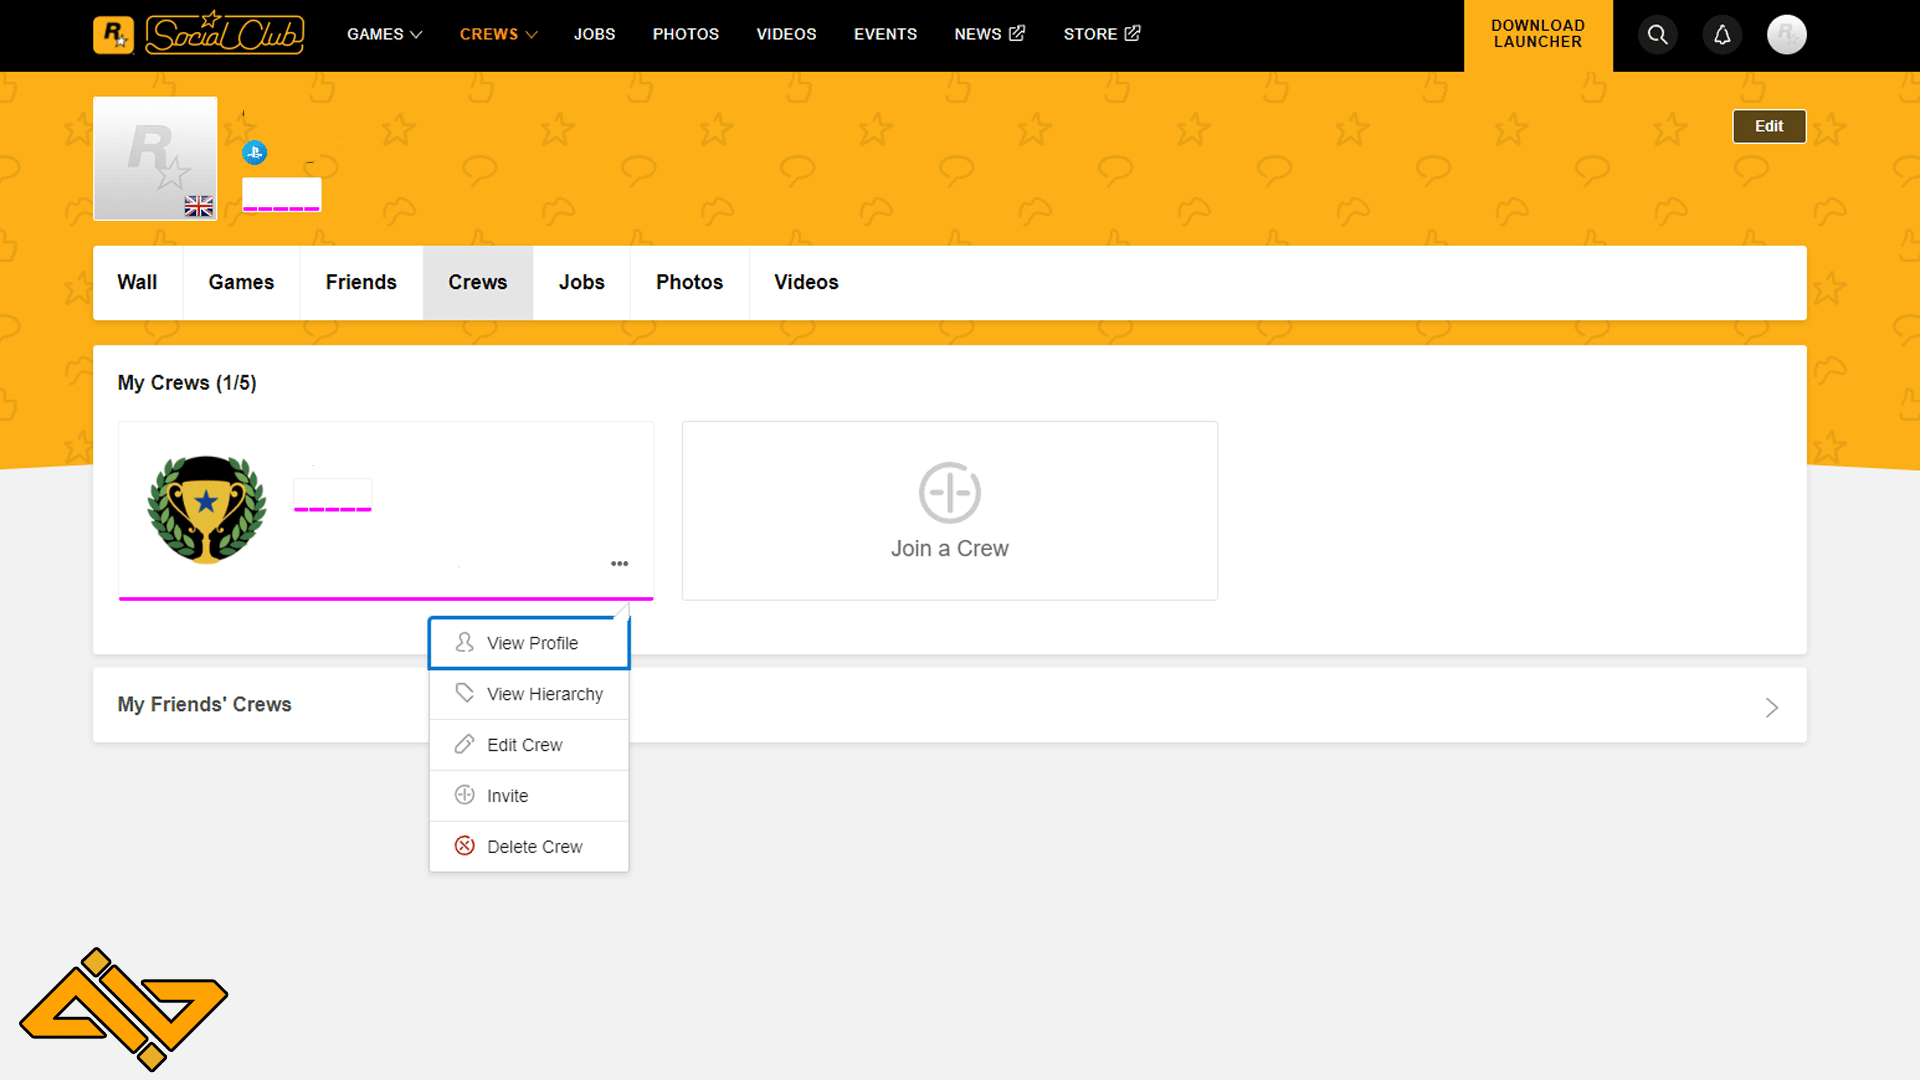Click the Edit profile button
Image resolution: width=1920 pixels, height=1080 pixels.
click(x=1769, y=126)
